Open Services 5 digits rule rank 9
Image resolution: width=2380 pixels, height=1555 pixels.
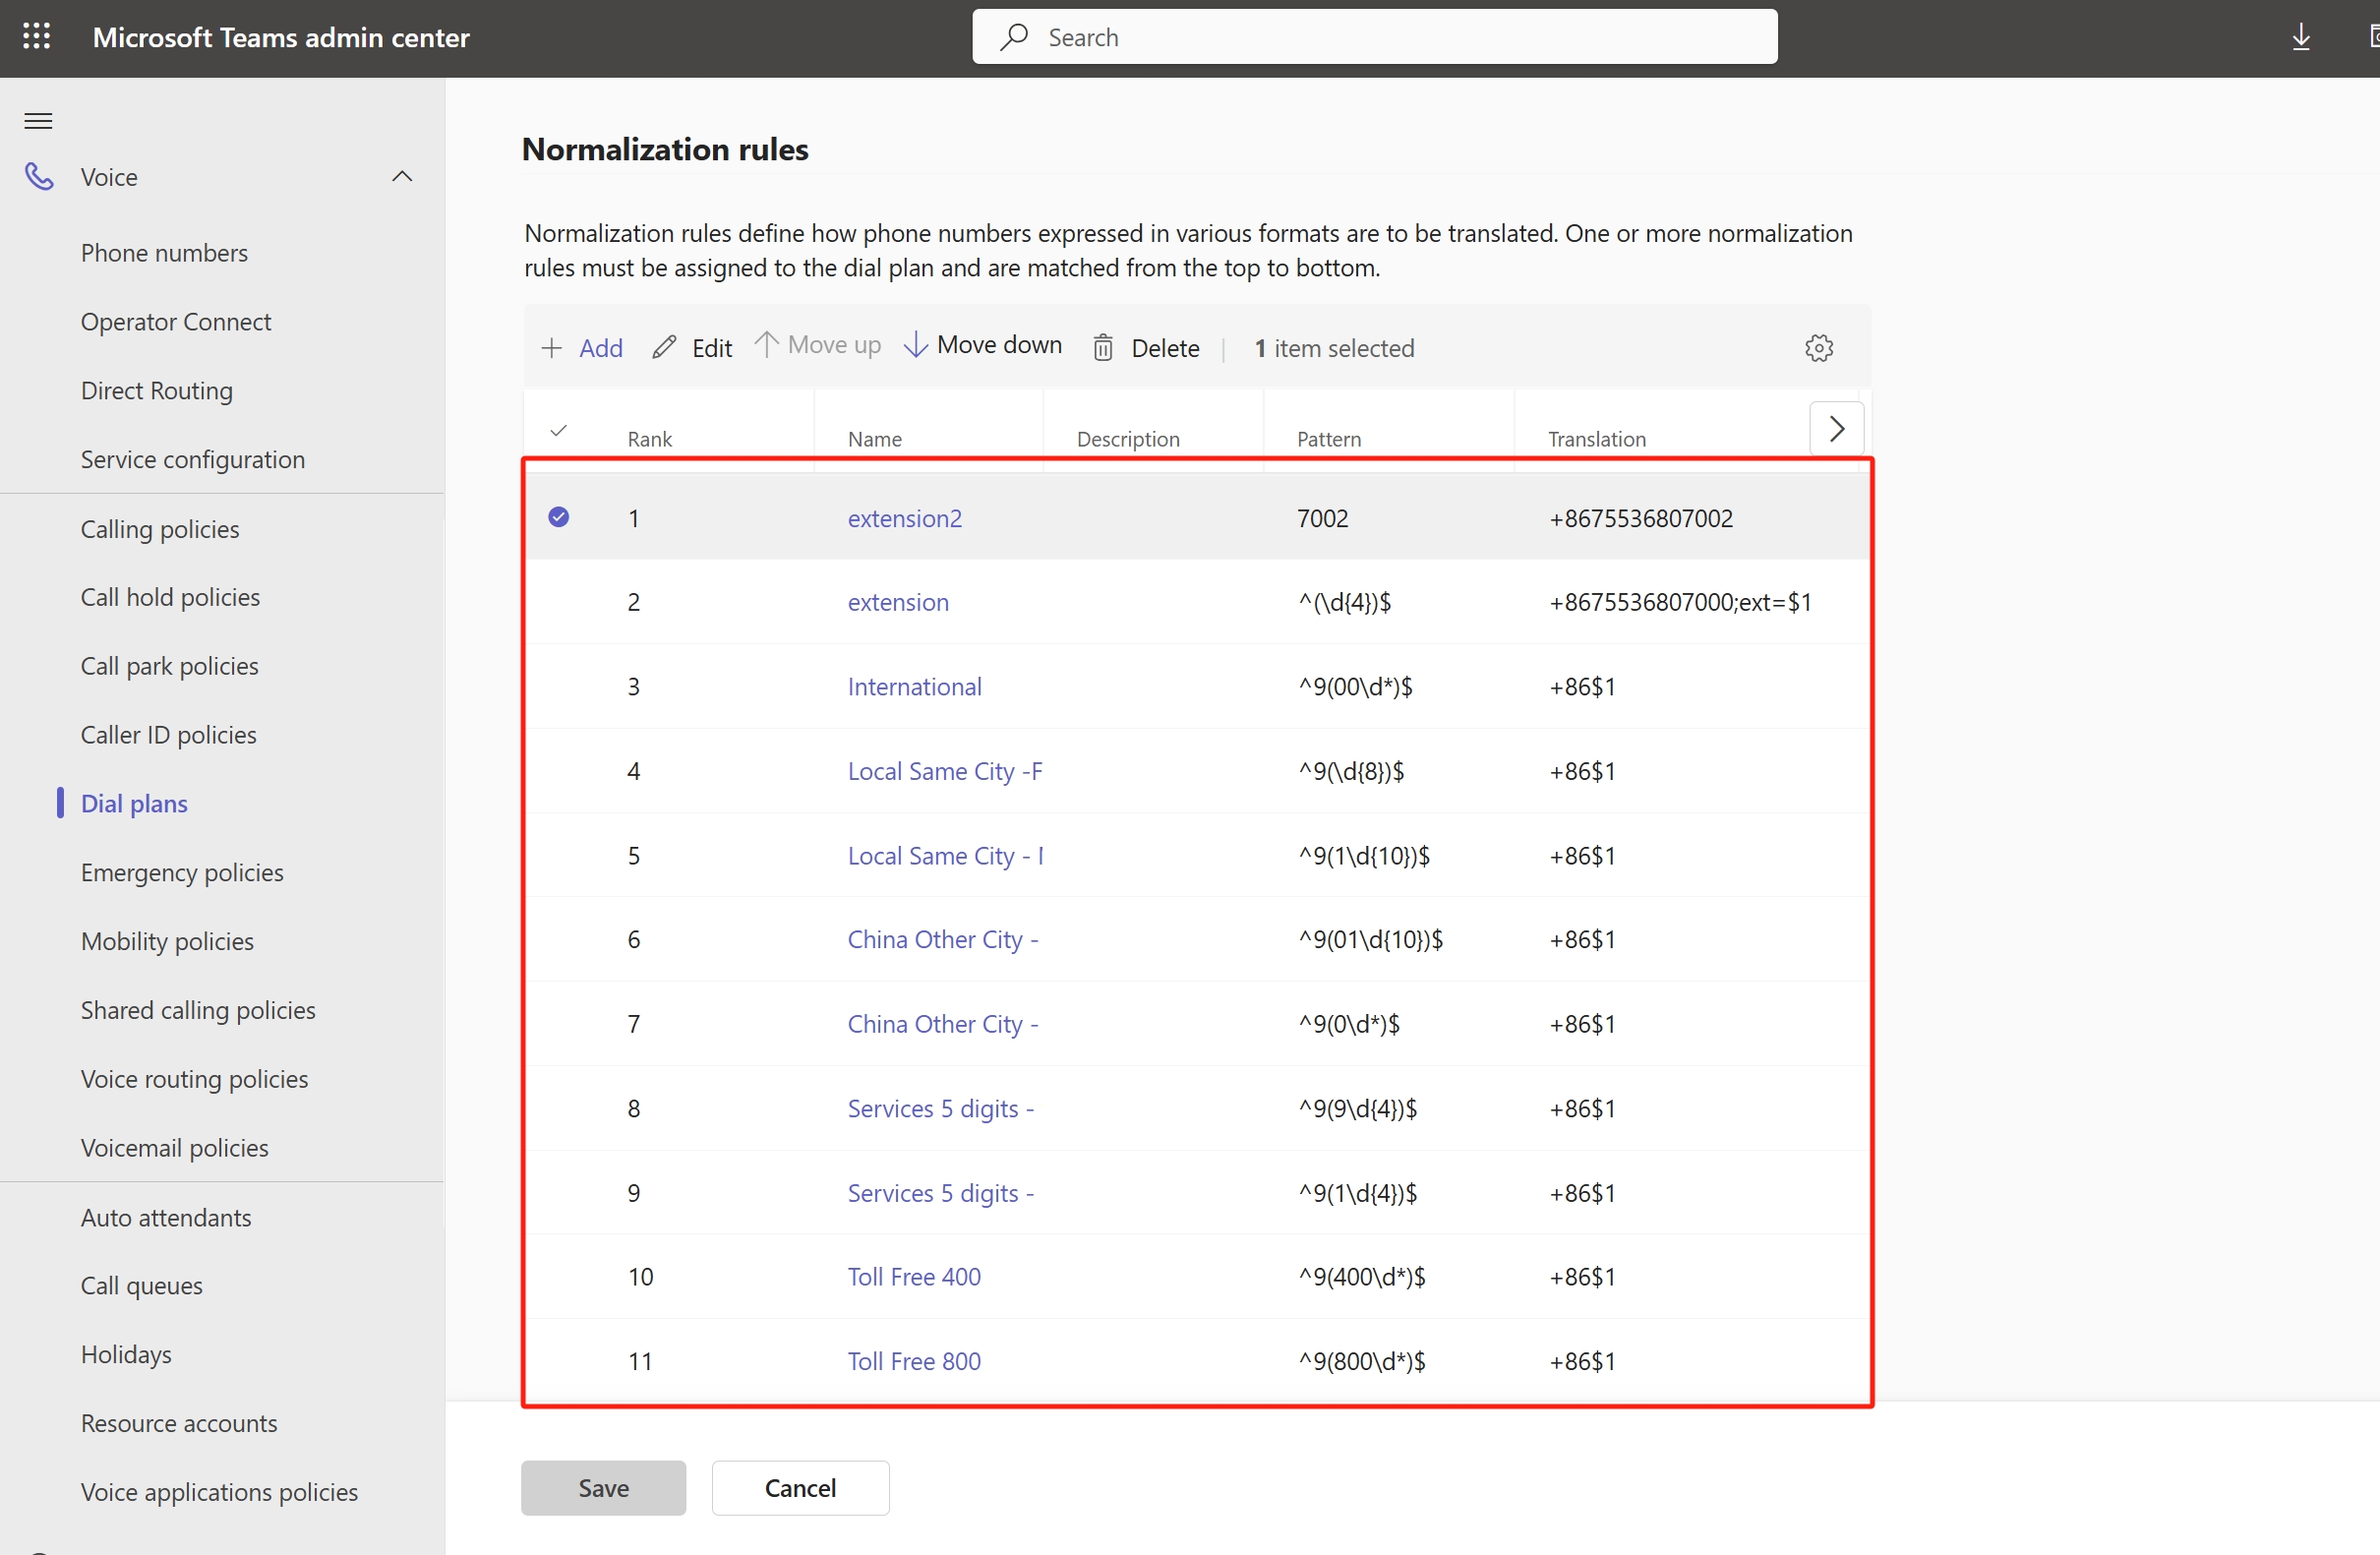coord(941,1193)
